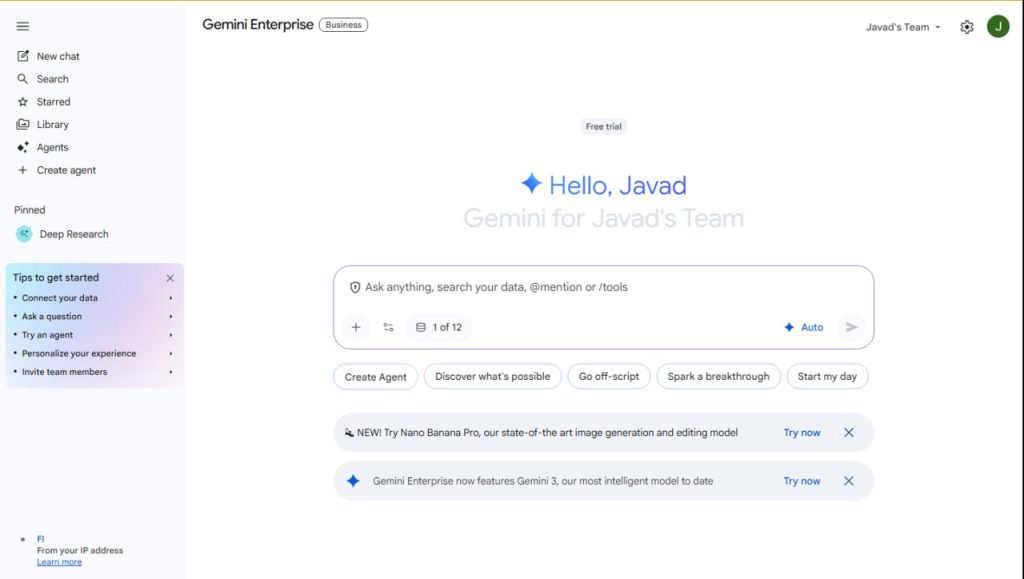
Task: Expand the Invite team members tip
Action: pos(93,372)
